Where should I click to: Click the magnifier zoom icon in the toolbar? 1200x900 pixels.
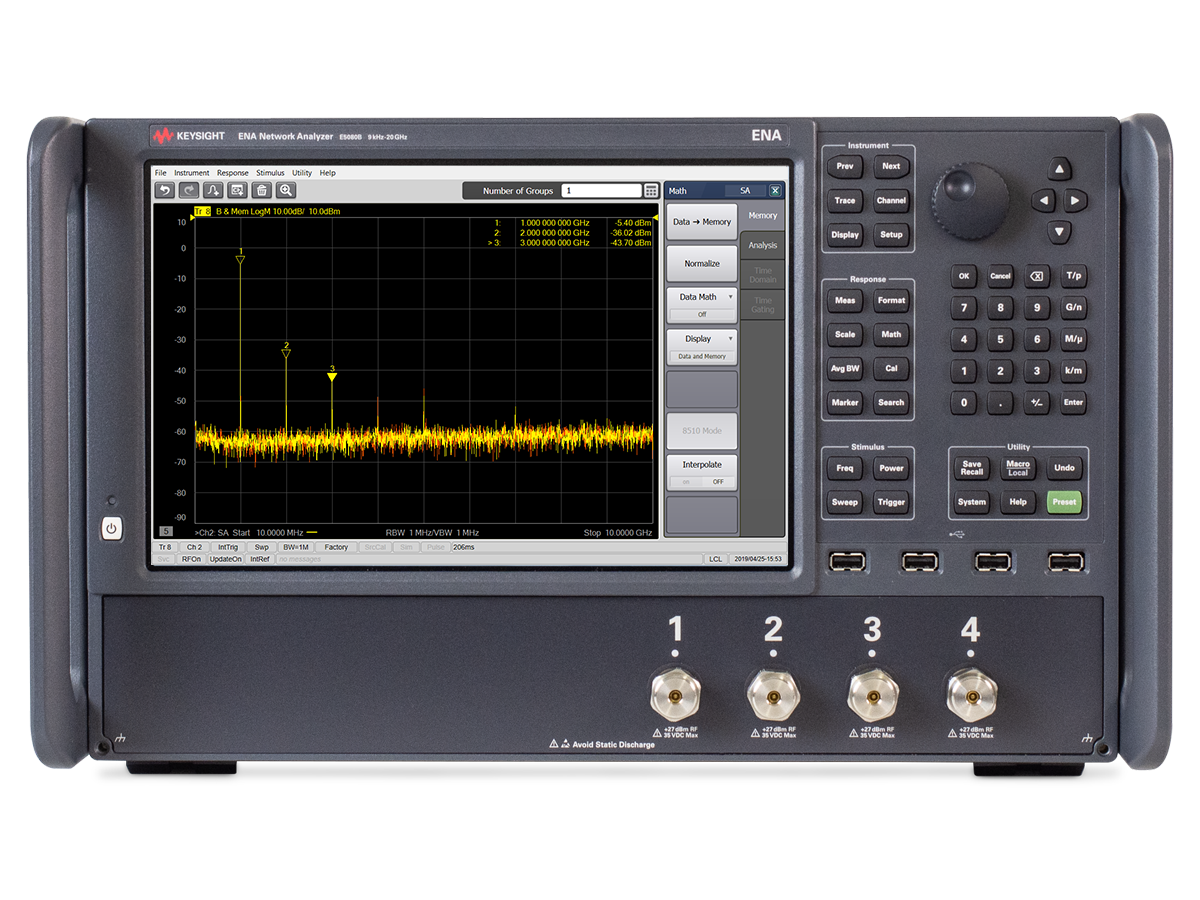click(286, 190)
